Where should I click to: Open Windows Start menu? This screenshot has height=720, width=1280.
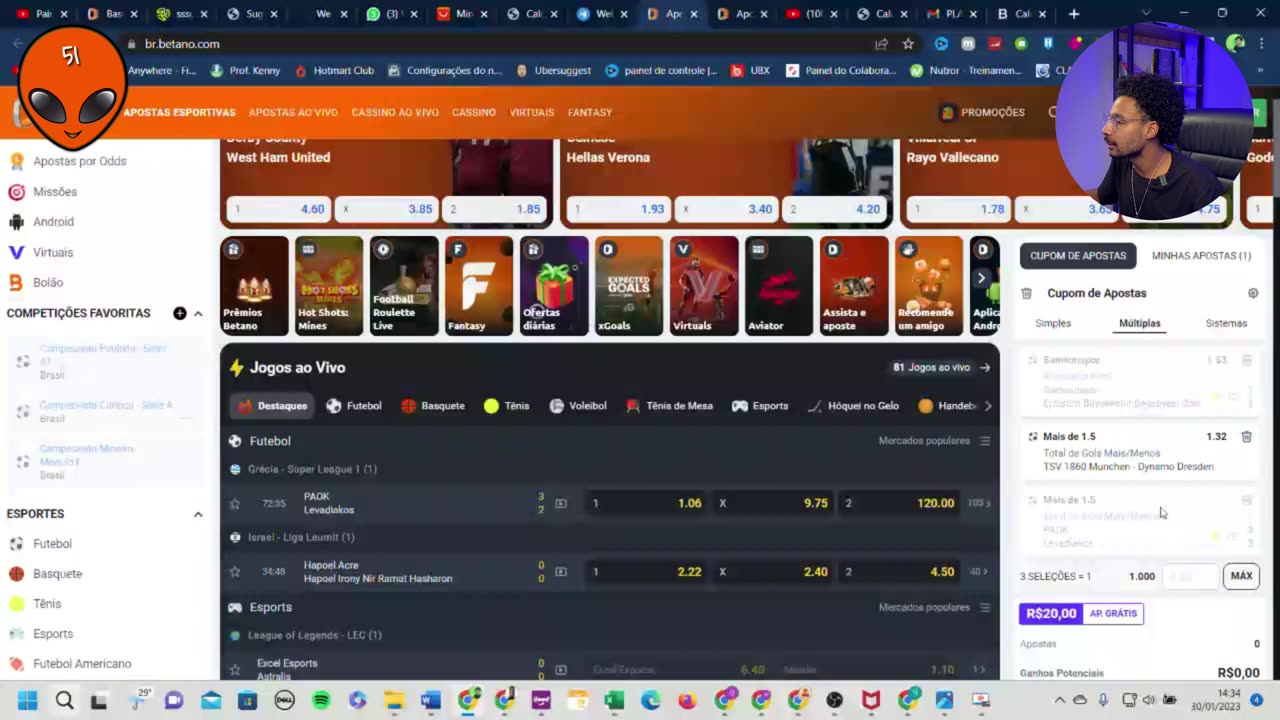coord(28,700)
